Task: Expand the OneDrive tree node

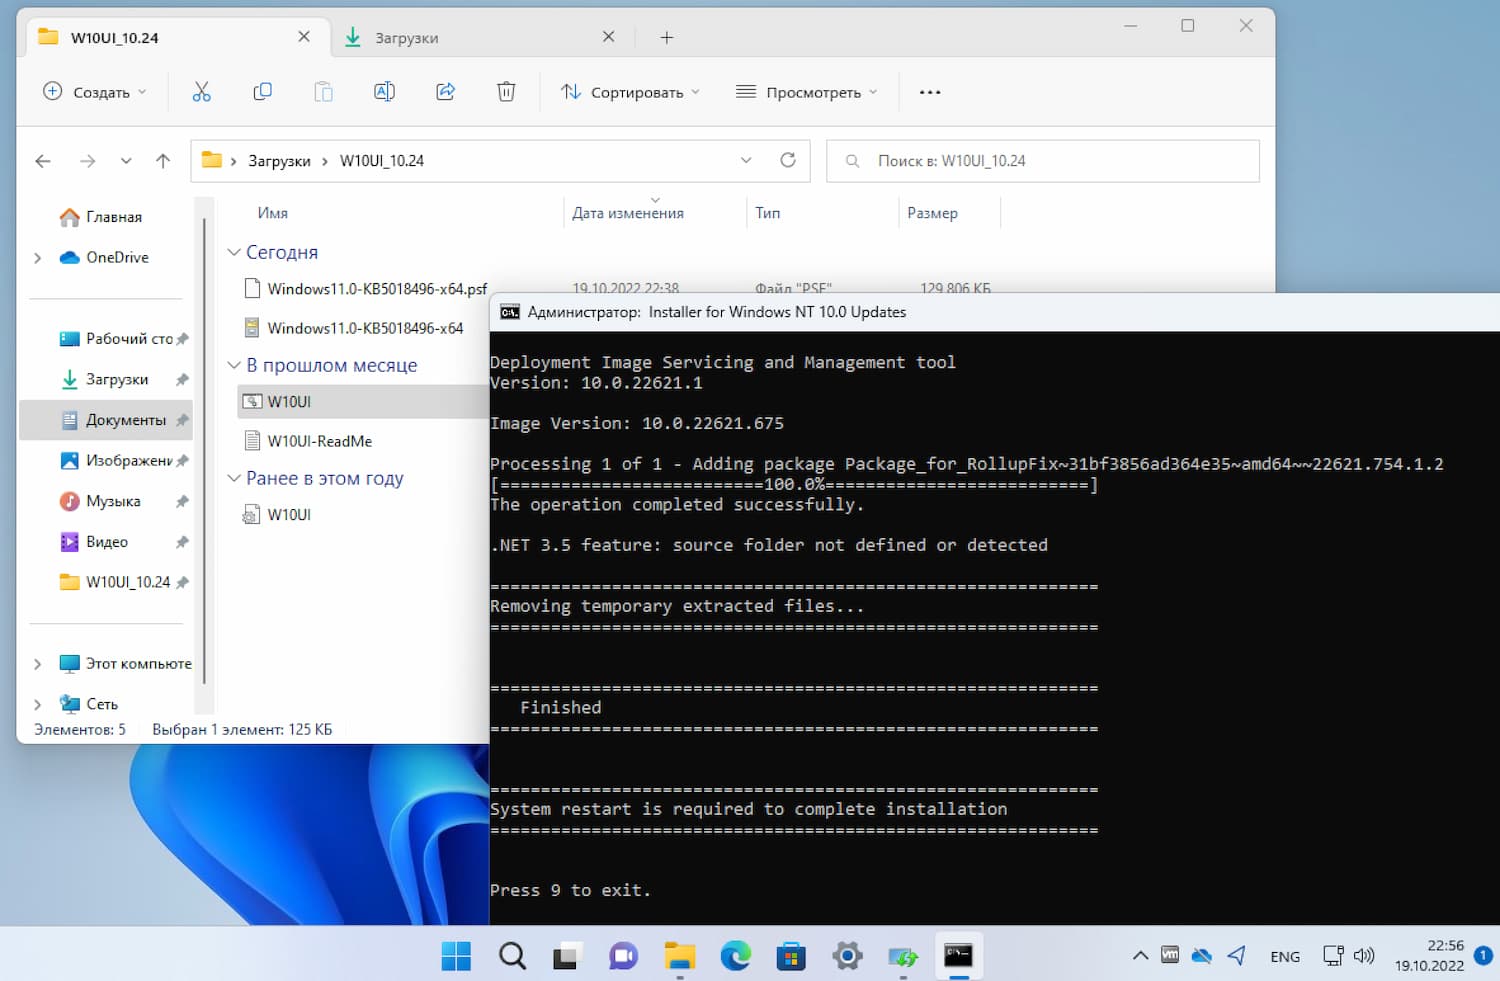Action: [x=37, y=258]
